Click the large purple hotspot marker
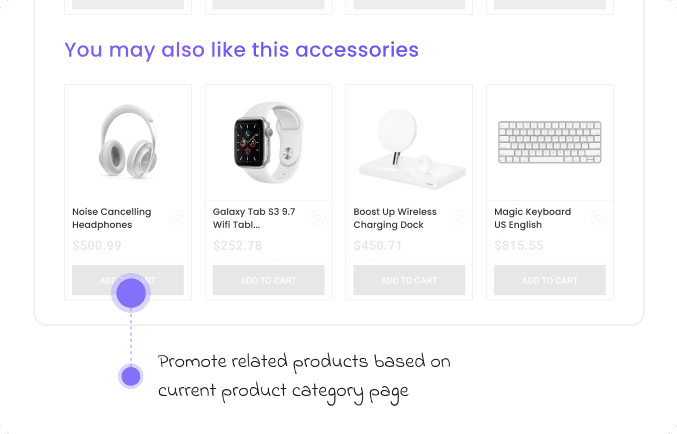Screen dimensions: 677x434 pos(132,293)
